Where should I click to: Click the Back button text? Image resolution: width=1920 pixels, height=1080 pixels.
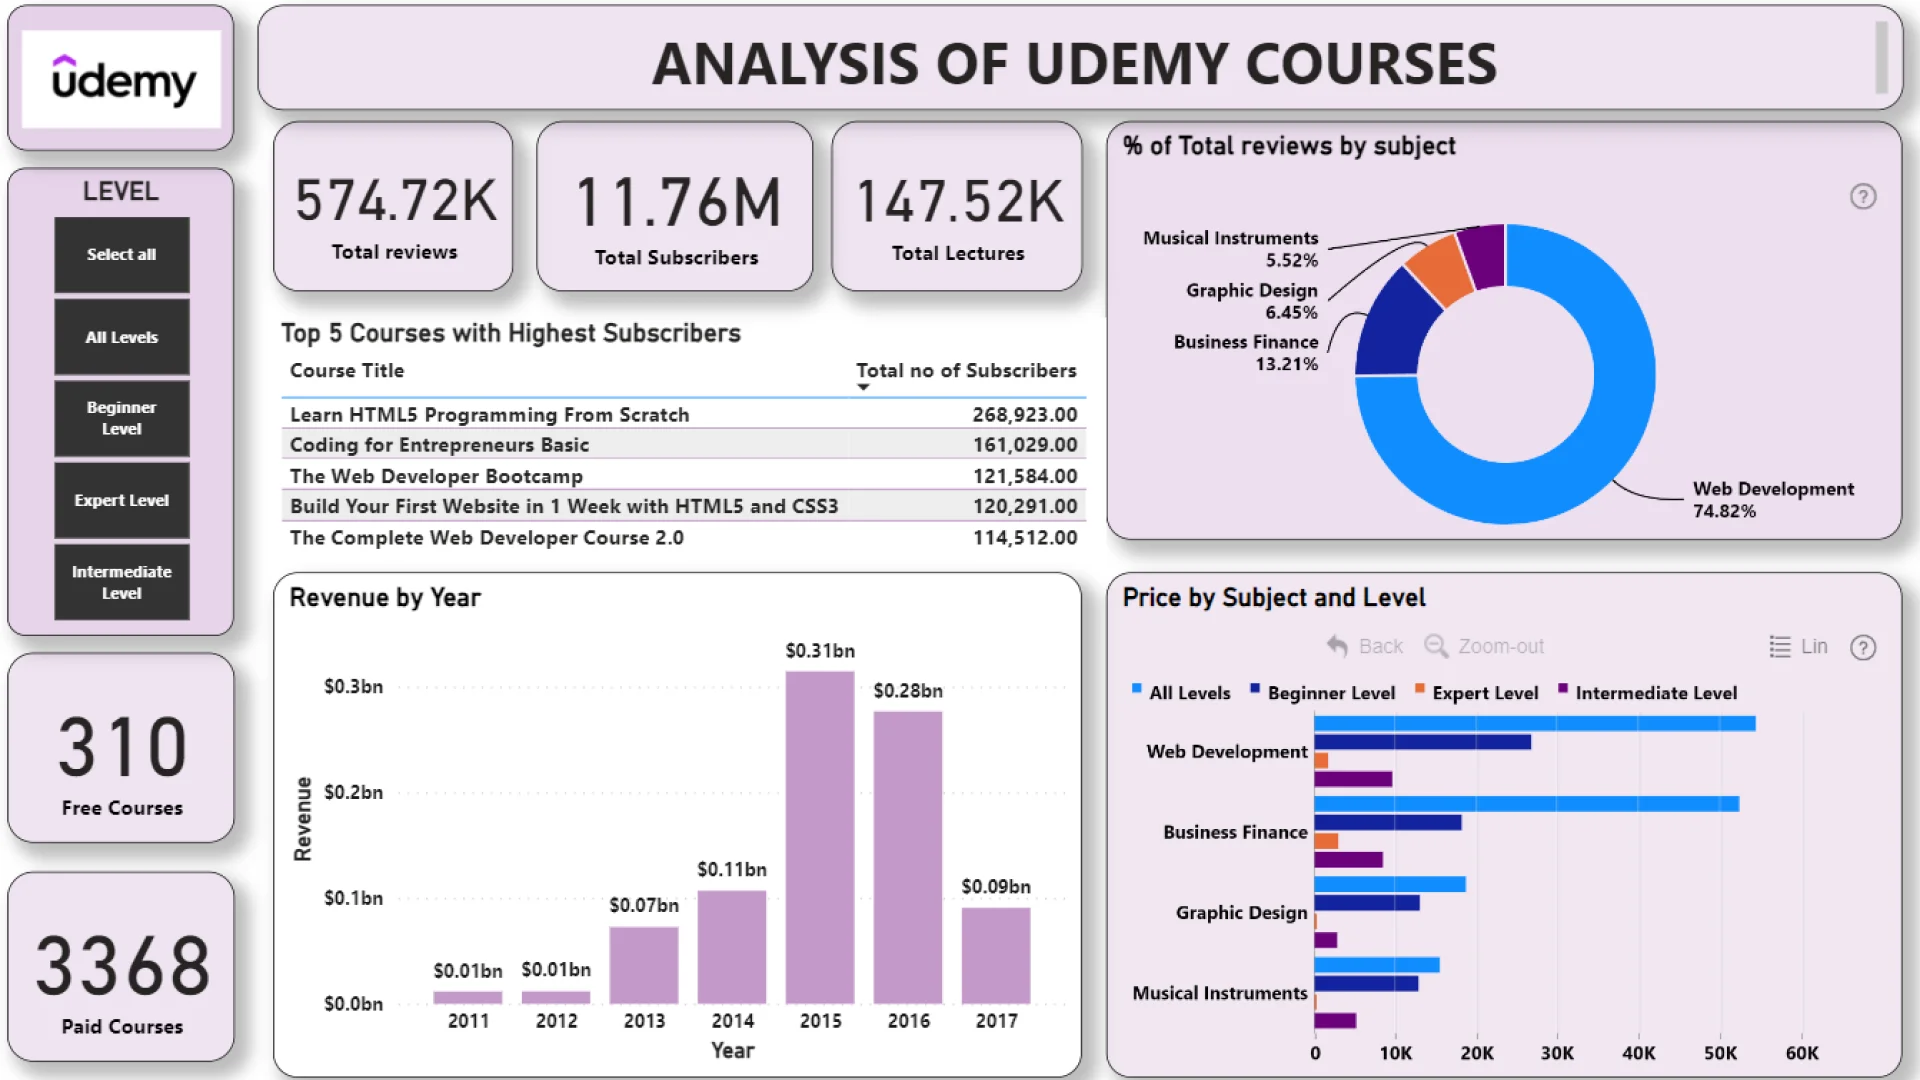[1381, 647]
